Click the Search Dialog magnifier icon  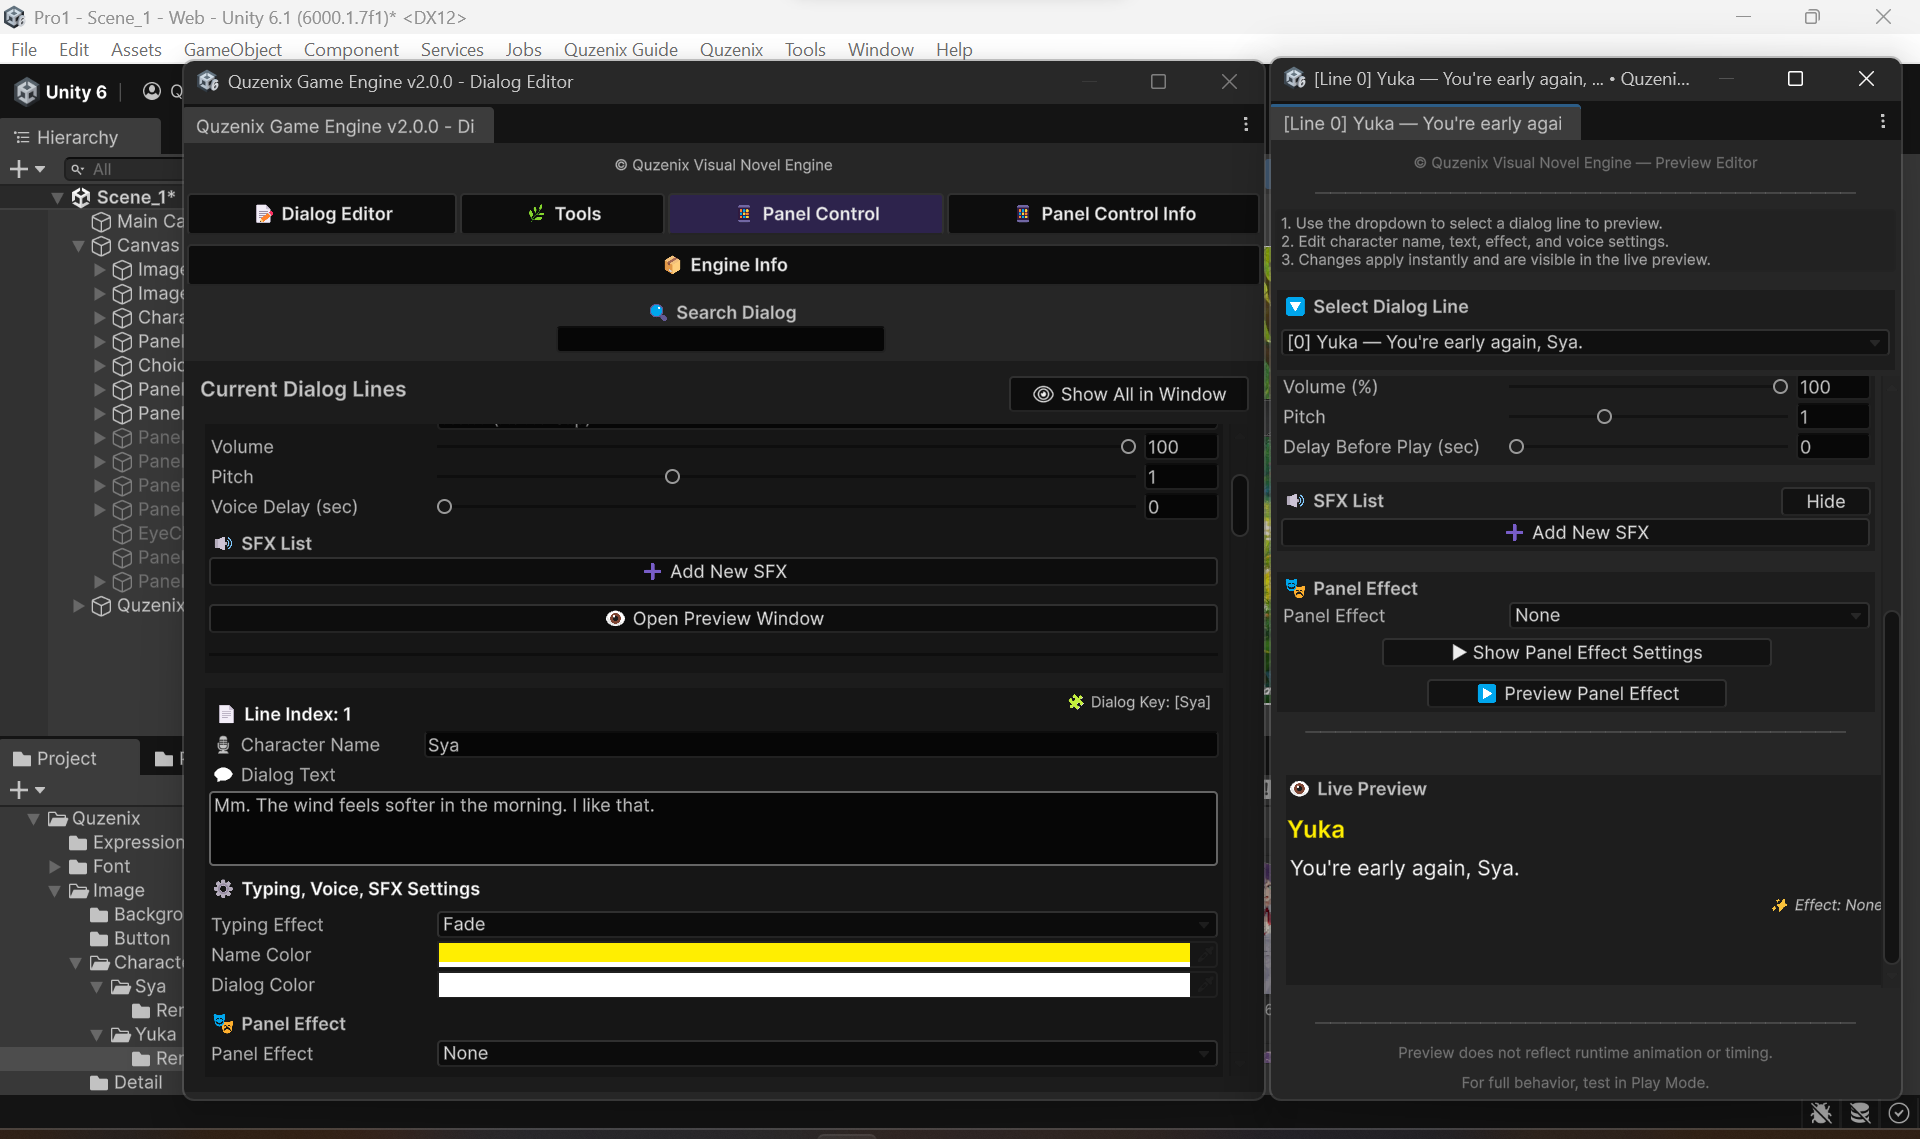point(659,312)
